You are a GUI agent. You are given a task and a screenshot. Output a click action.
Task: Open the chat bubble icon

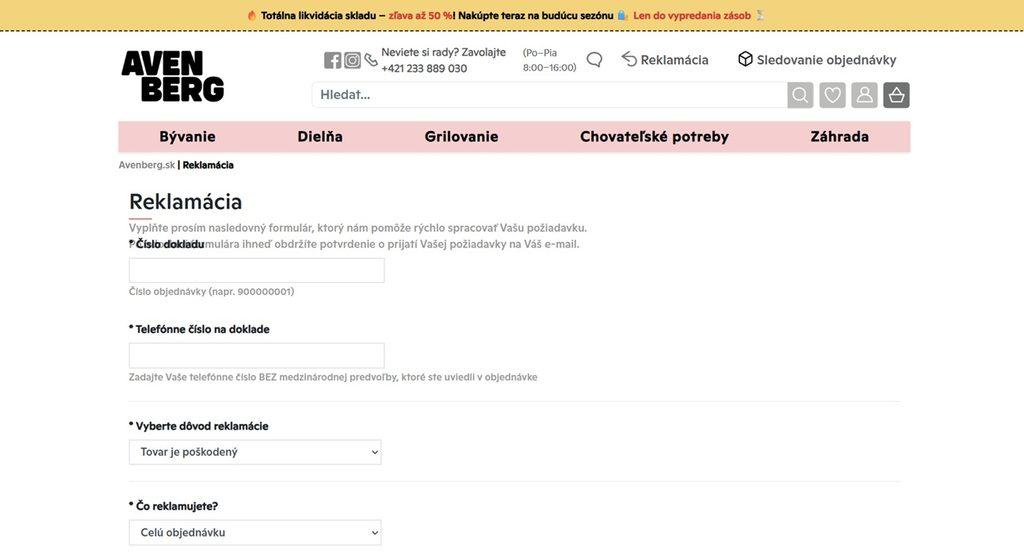pyautogui.click(x=594, y=60)
